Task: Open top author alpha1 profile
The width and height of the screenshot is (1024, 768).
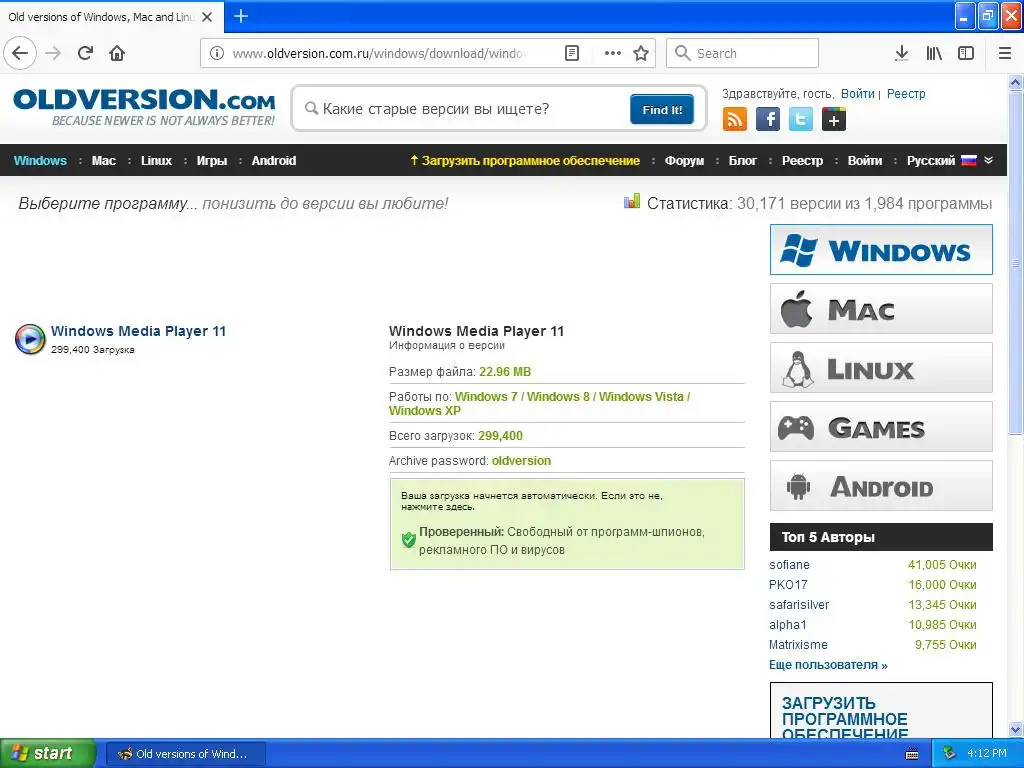Action: (x=788, y=625)
